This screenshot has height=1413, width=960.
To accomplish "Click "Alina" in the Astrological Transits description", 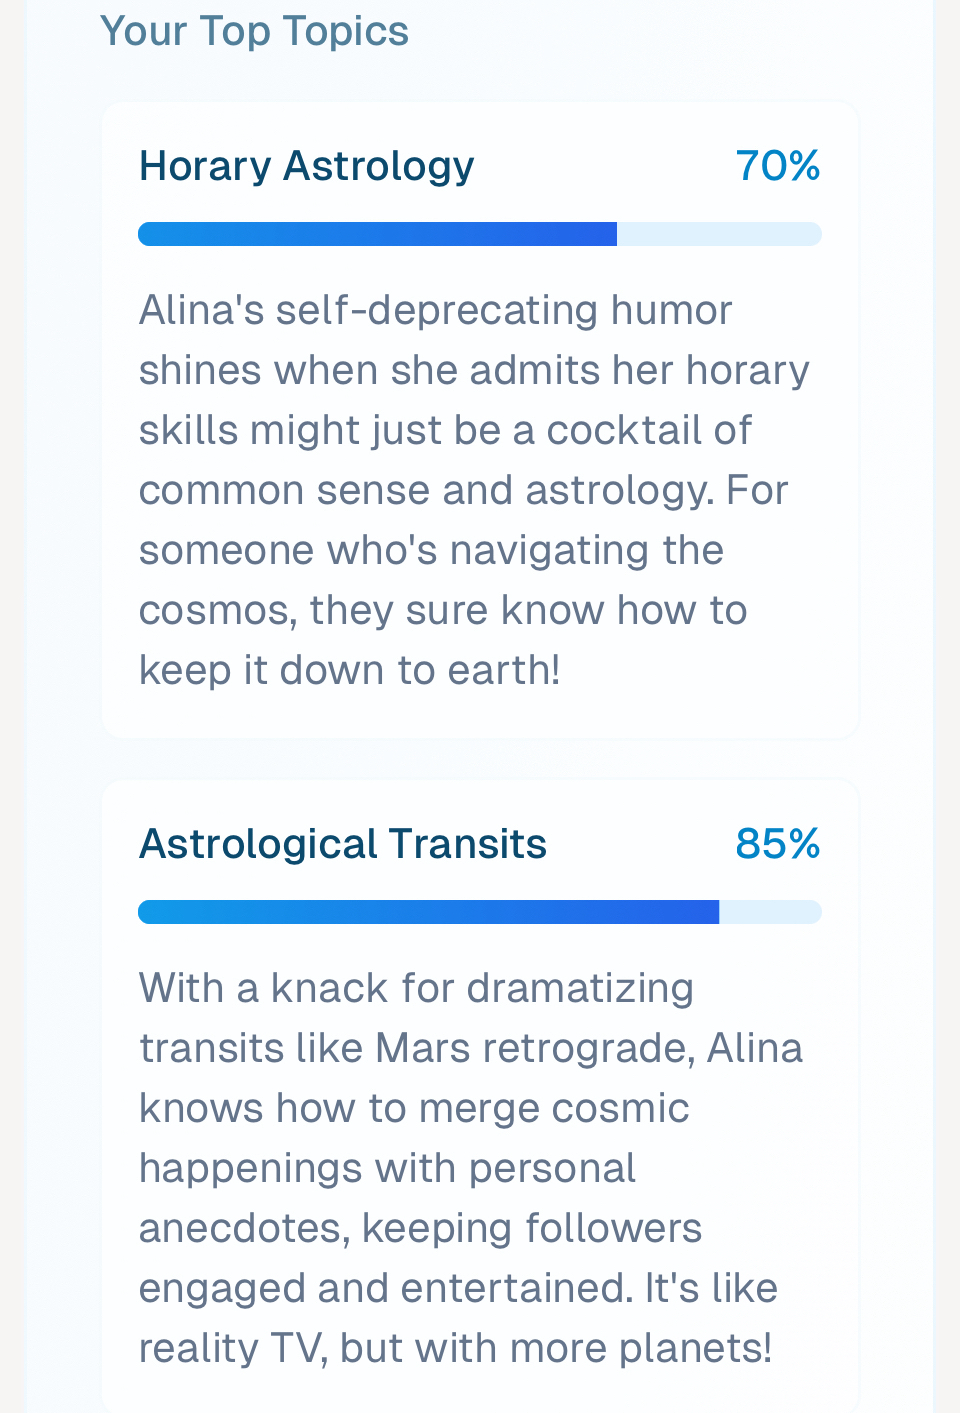I will (755, 1048).
